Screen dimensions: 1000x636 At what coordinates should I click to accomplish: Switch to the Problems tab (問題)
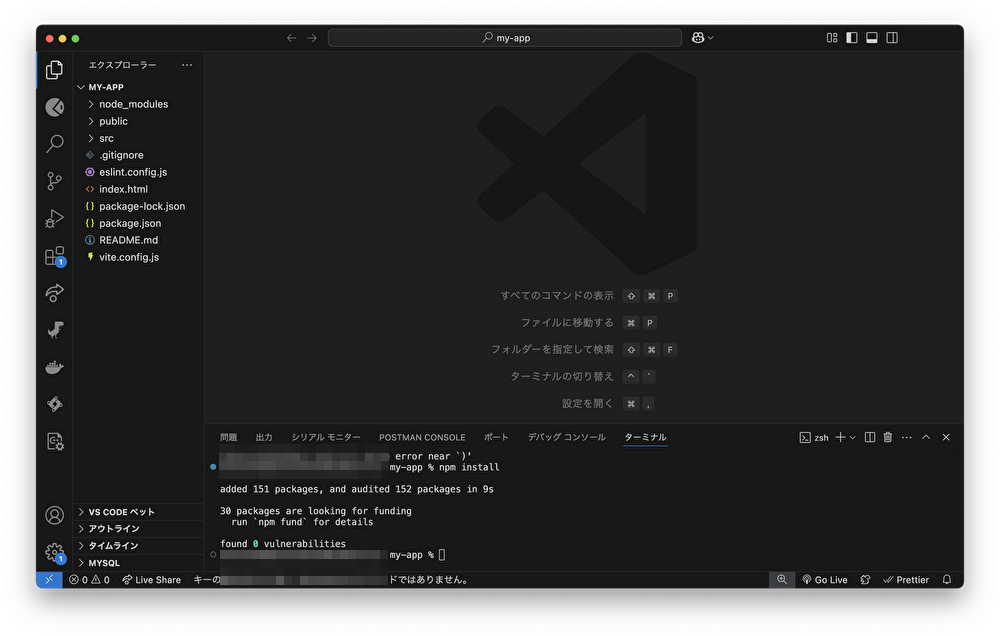tap(229, 438)
